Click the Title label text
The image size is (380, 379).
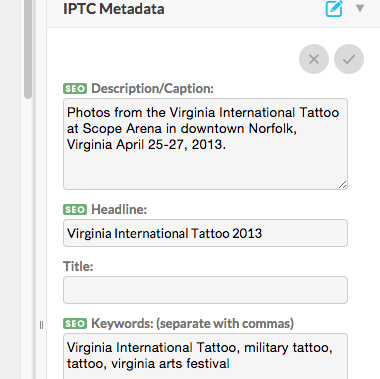tap(78, 266)
